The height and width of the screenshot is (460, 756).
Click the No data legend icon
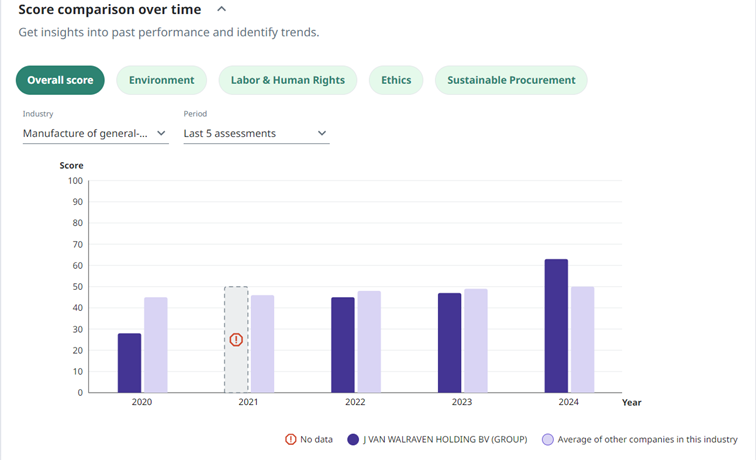tap(292, 439)
